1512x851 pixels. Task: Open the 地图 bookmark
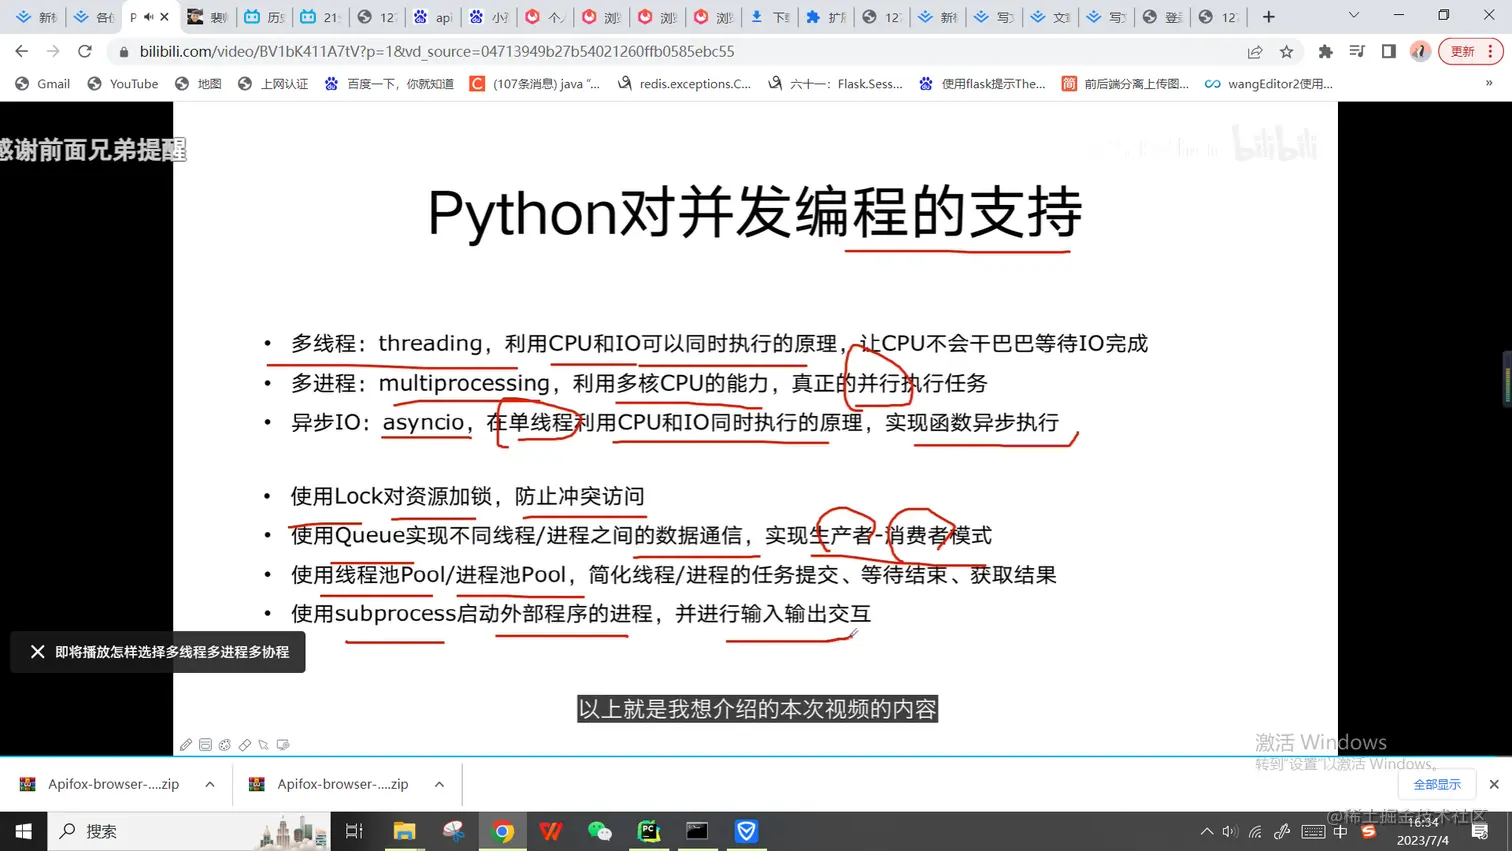[x=198, y=84]
